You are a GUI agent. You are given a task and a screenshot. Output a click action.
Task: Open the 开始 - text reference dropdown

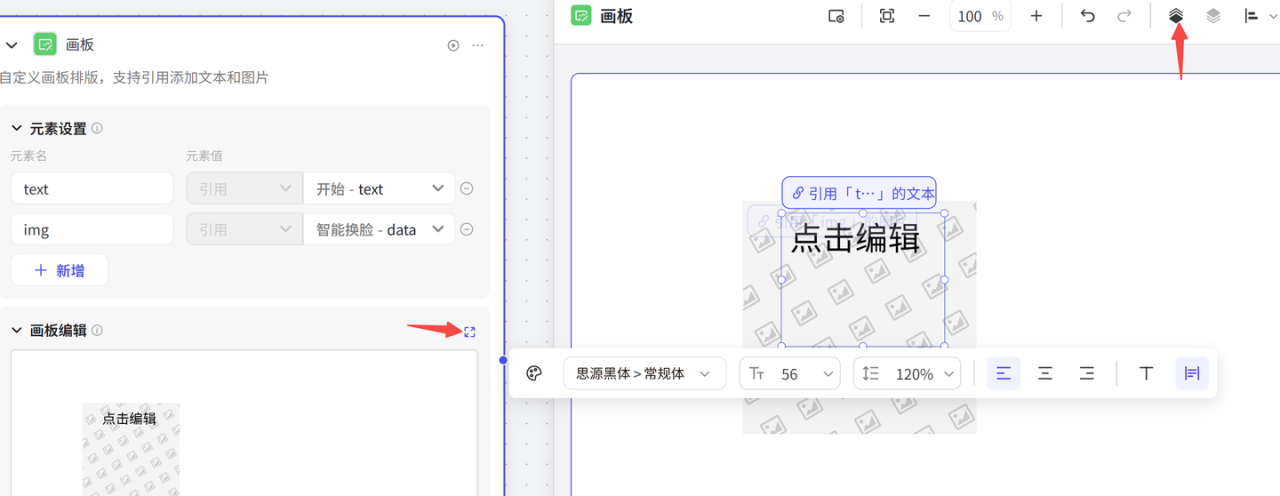coord(379,188)
